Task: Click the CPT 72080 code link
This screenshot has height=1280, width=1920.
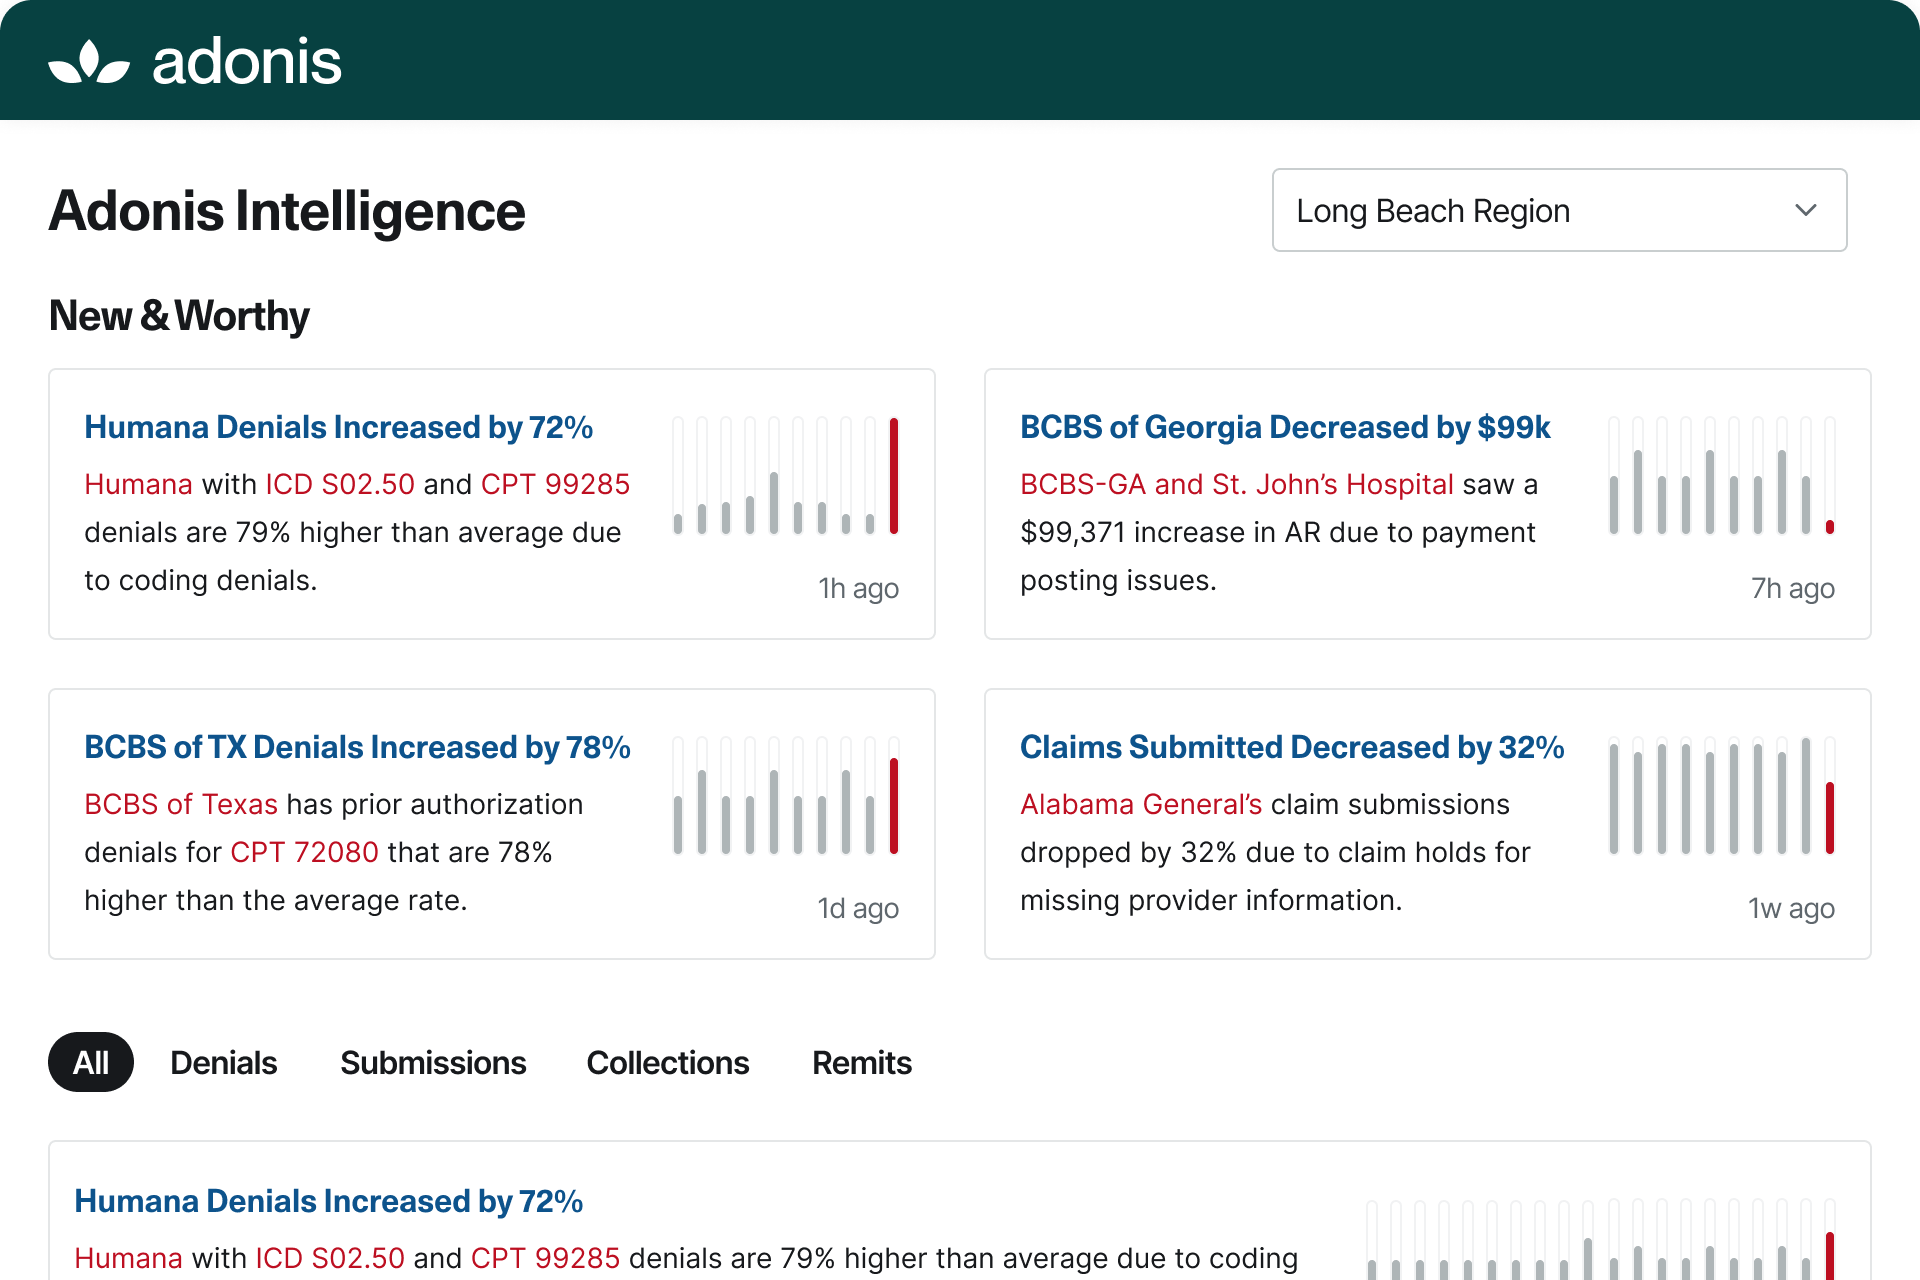Action: [x=304, y=852]
